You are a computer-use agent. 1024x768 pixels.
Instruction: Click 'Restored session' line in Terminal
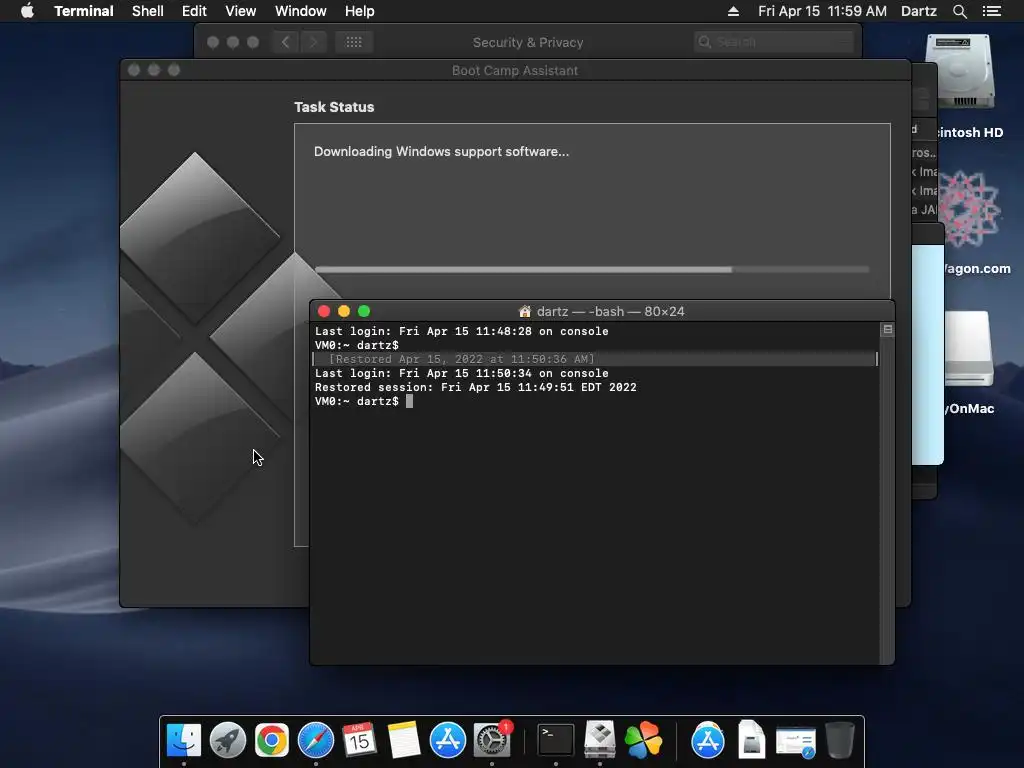click(475, 387)
